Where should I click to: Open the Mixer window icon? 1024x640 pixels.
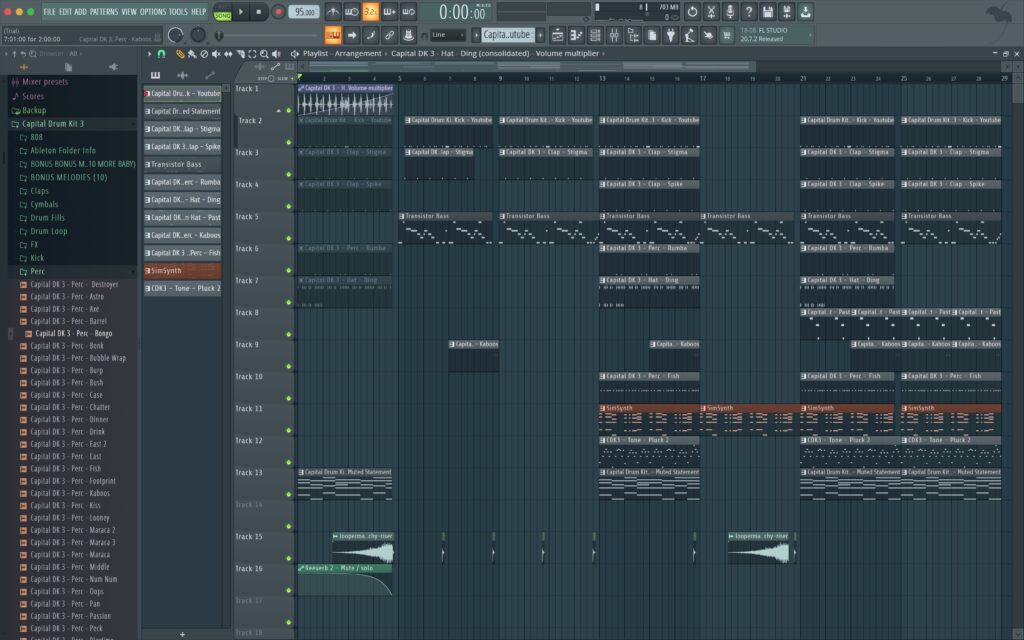(x=614, y=35)
